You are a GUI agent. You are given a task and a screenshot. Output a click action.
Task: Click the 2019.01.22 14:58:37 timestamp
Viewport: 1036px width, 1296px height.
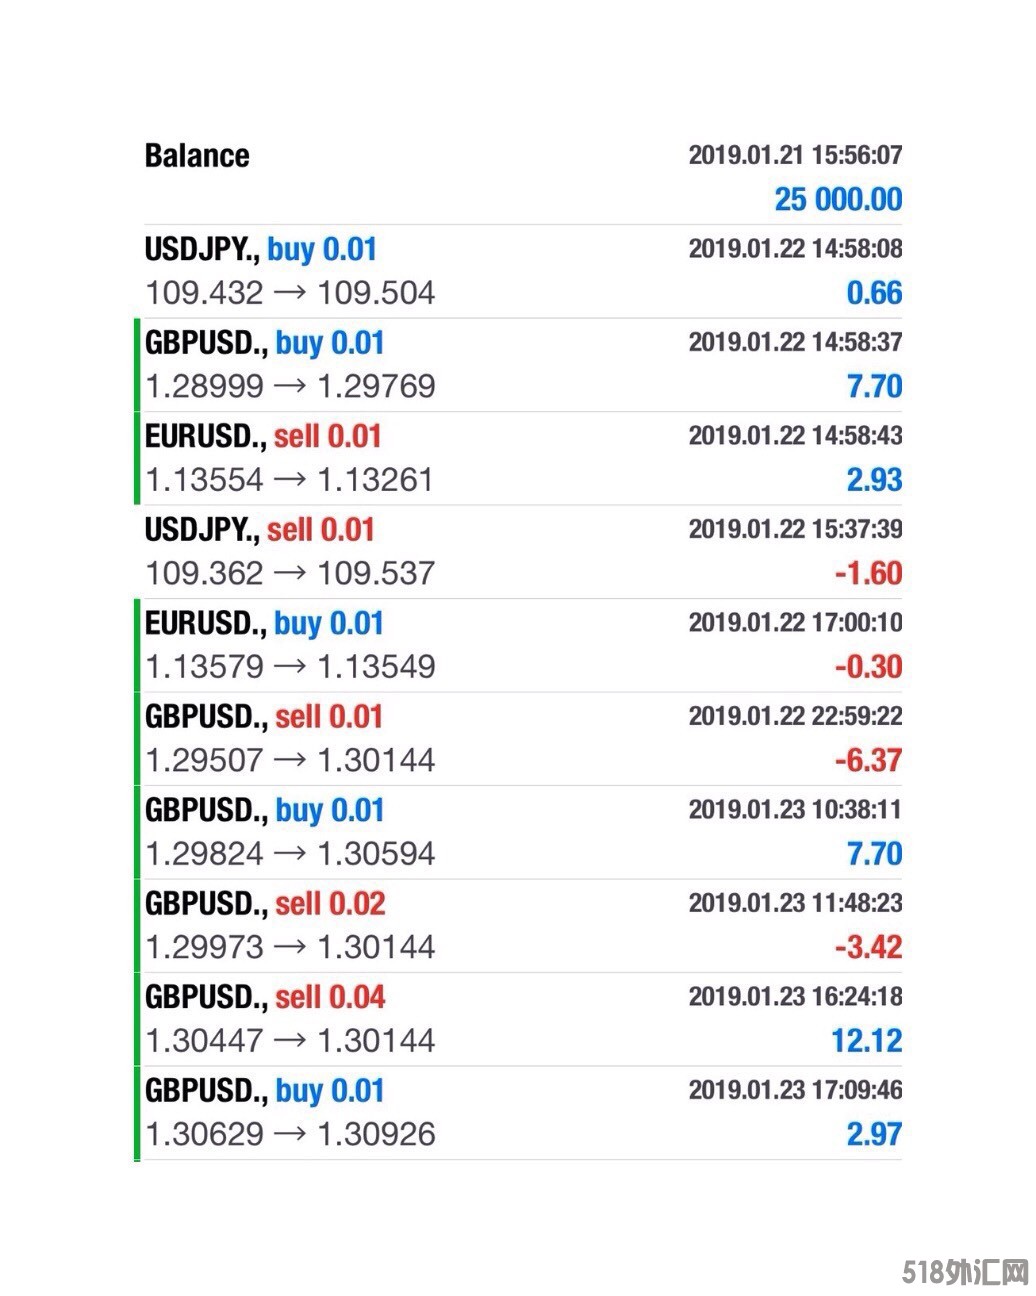tap(795, 342)
